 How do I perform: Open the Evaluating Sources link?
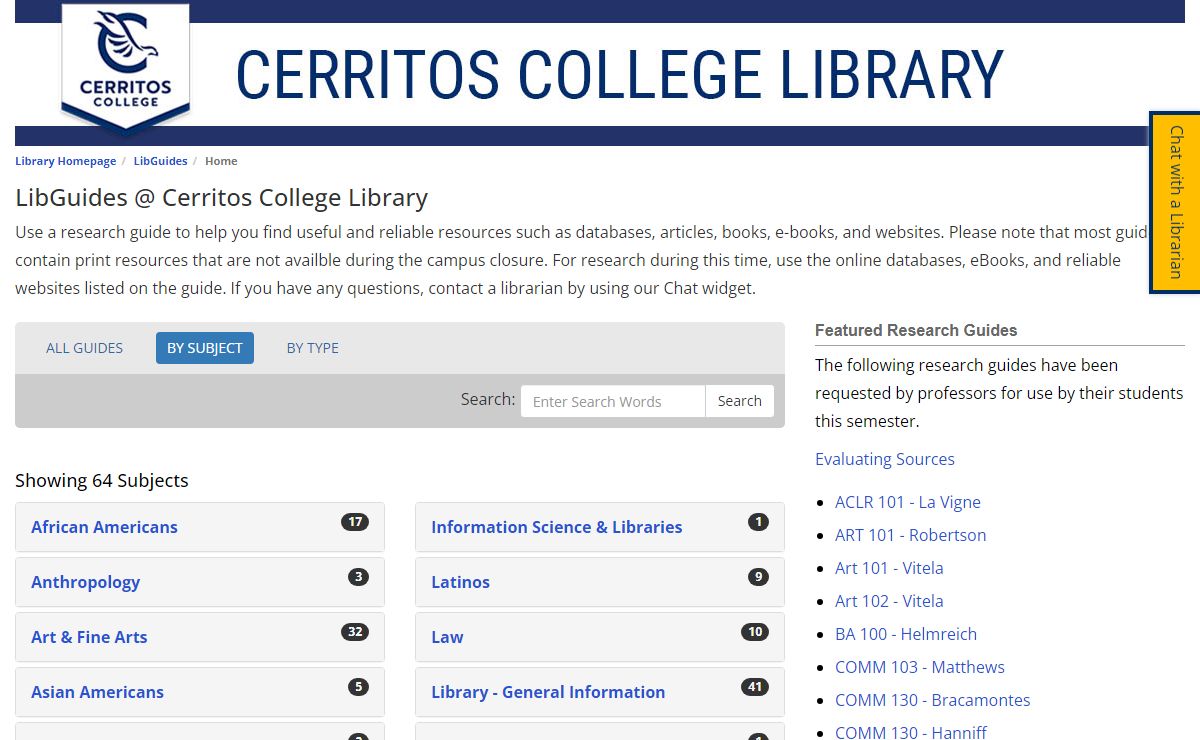pos(885,459)
